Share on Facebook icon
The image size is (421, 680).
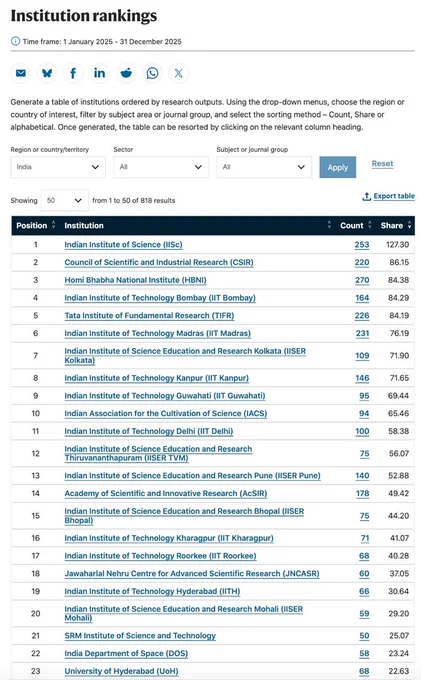coord(73,73)
